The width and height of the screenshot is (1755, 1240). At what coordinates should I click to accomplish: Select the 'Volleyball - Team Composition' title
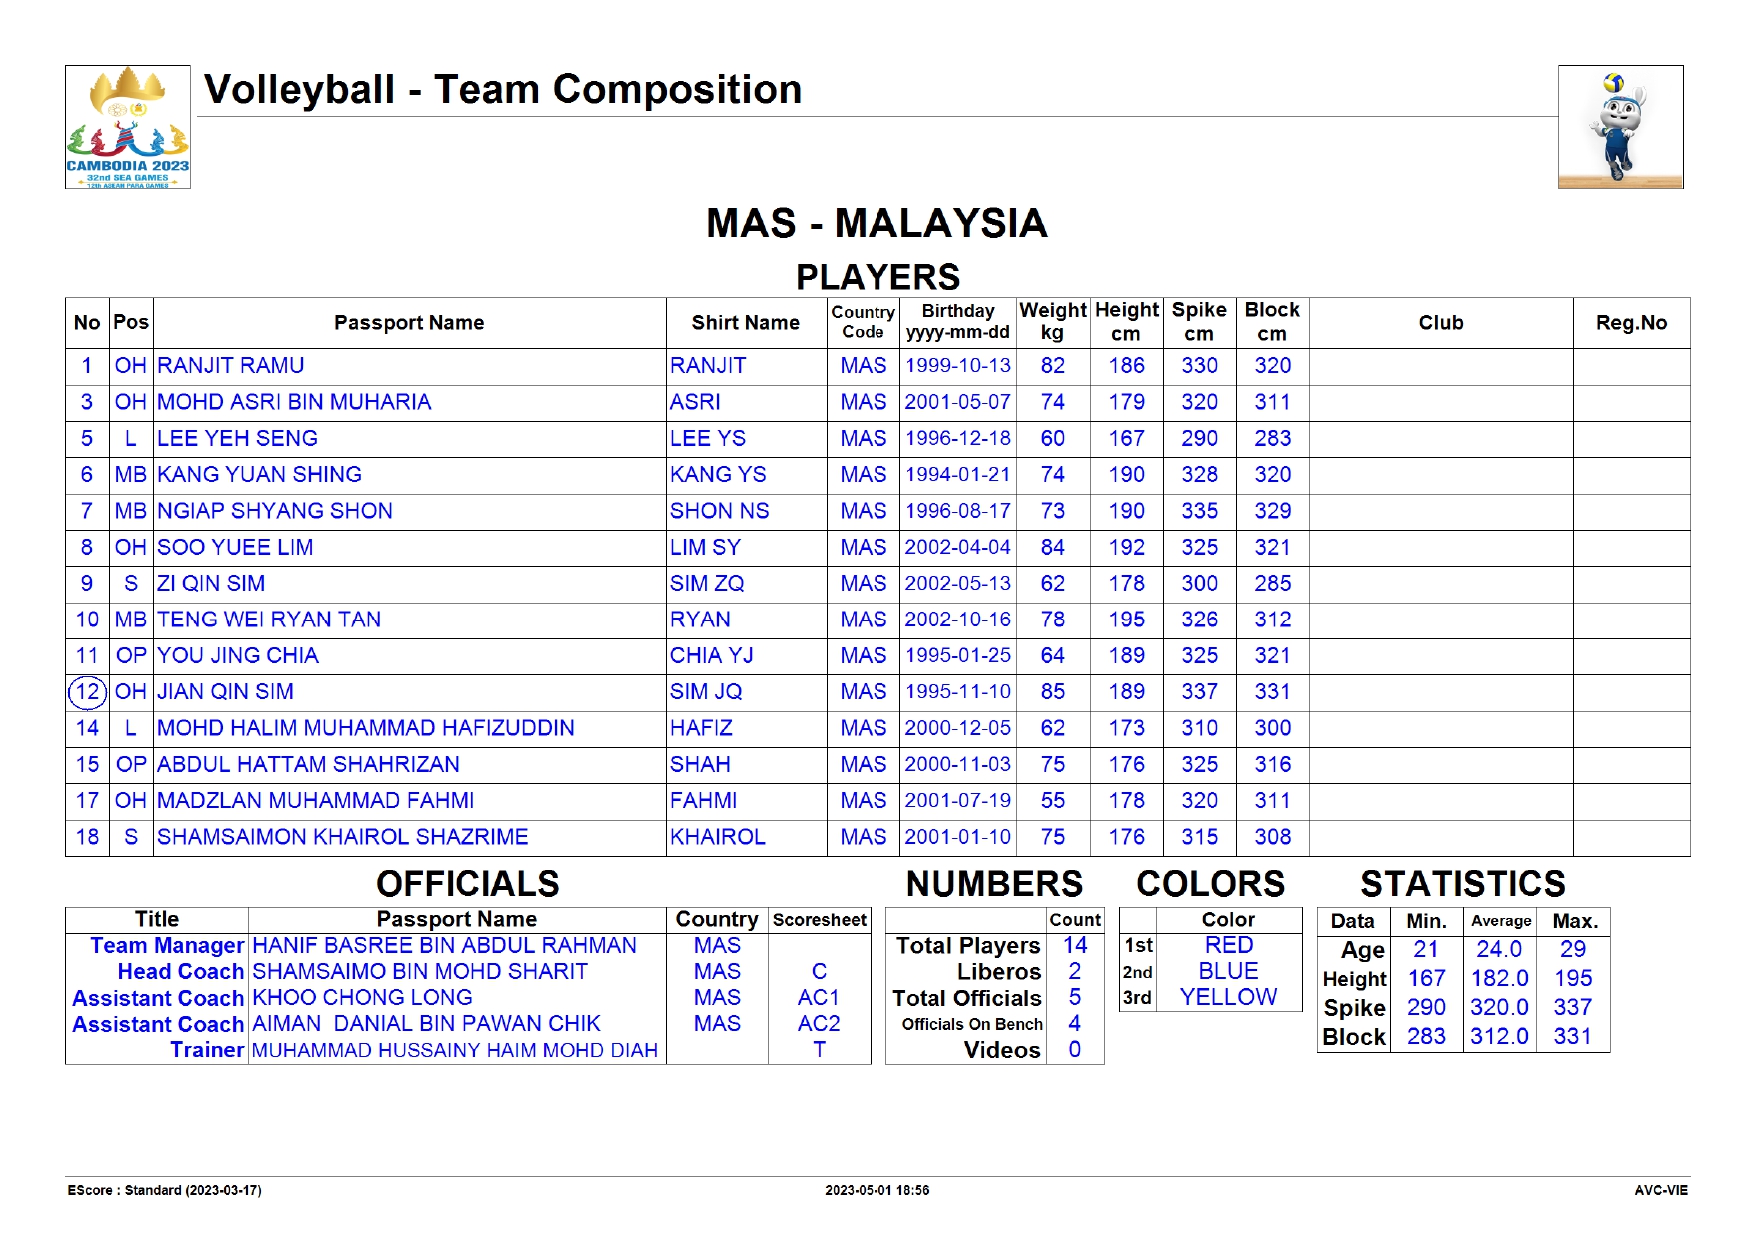[x=503, y=90]
